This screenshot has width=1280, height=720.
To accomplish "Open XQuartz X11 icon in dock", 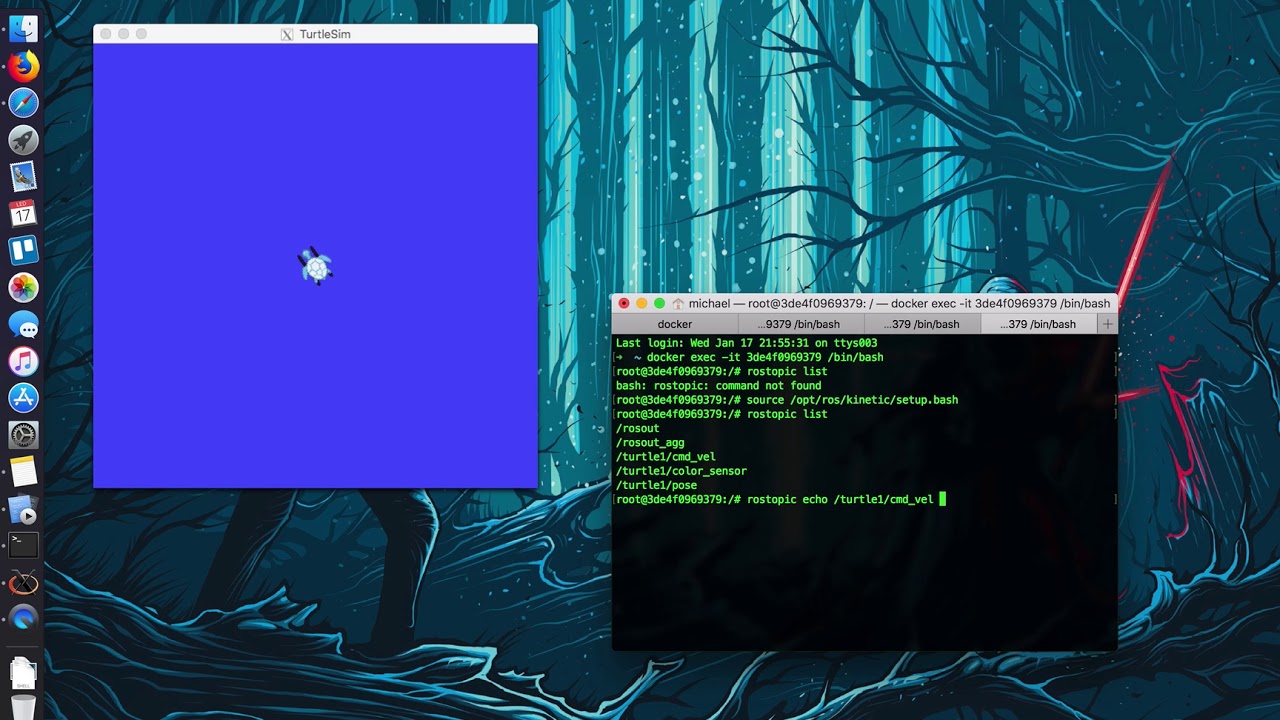I will (x=23, y=582).
